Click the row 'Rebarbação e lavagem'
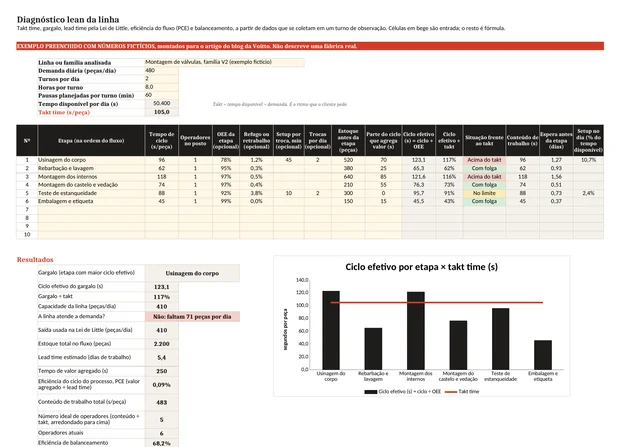Viewport: 620px width, 447px height. [310, 169]
